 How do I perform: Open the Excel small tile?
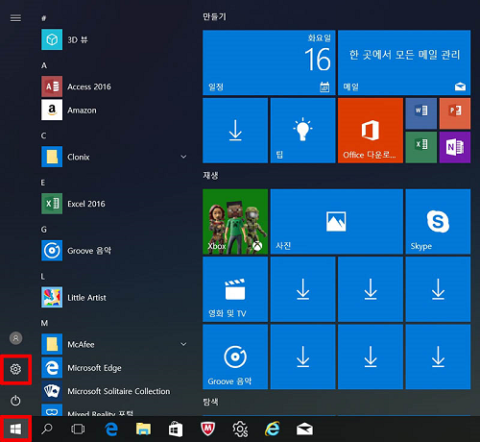(421, 147)
